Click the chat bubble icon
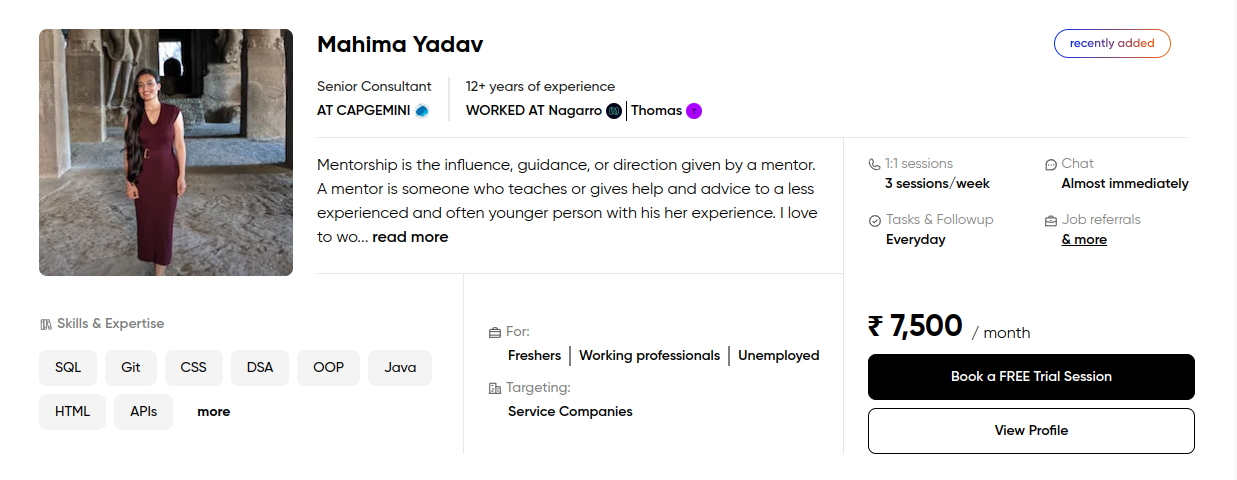 [1051, 164]
